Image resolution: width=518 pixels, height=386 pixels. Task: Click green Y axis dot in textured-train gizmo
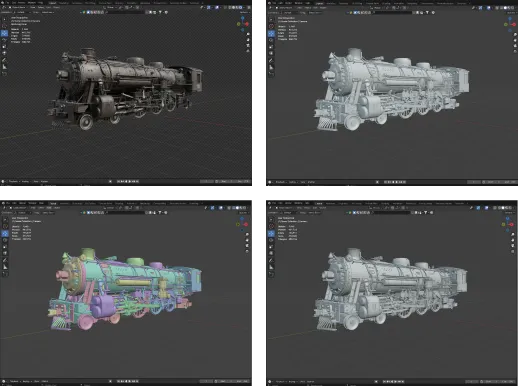[x=238, y=24]
